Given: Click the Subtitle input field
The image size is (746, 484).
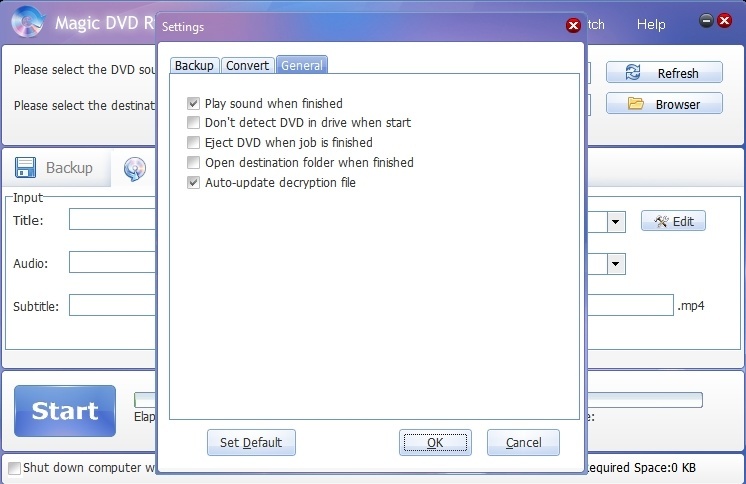Looking at the screenshot, I should pos(112,305).
